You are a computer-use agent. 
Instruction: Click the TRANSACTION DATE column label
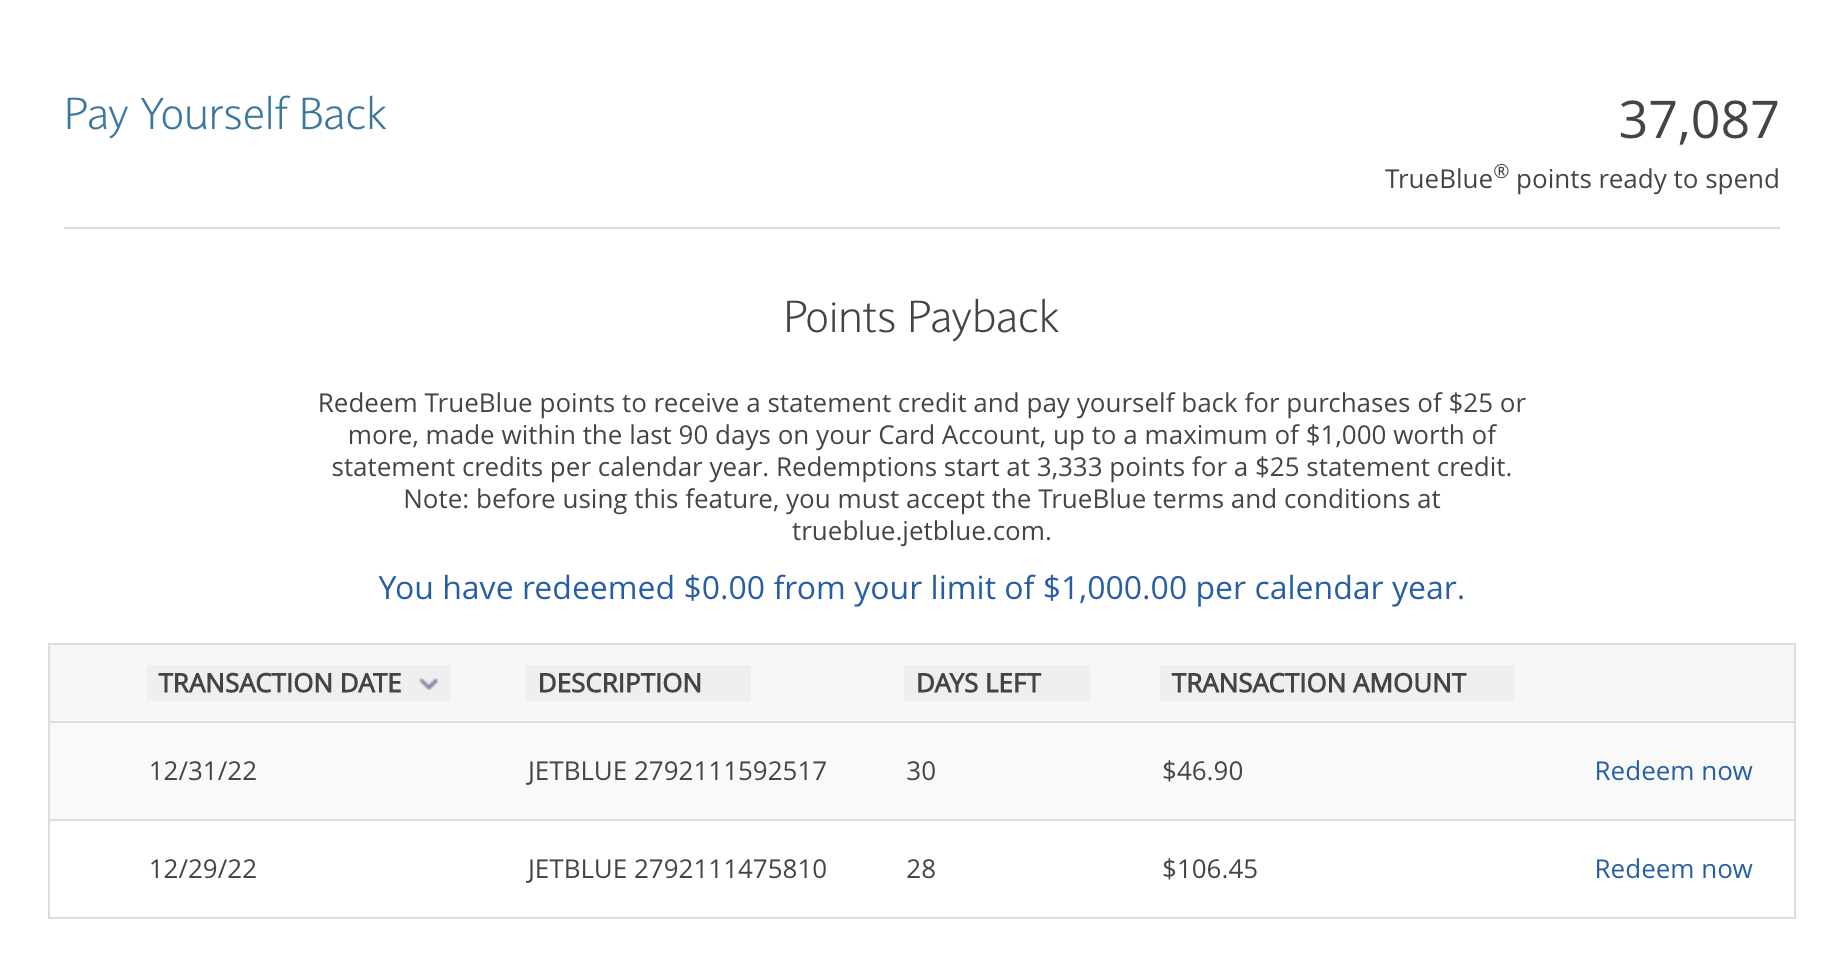(x=280, y=683)
